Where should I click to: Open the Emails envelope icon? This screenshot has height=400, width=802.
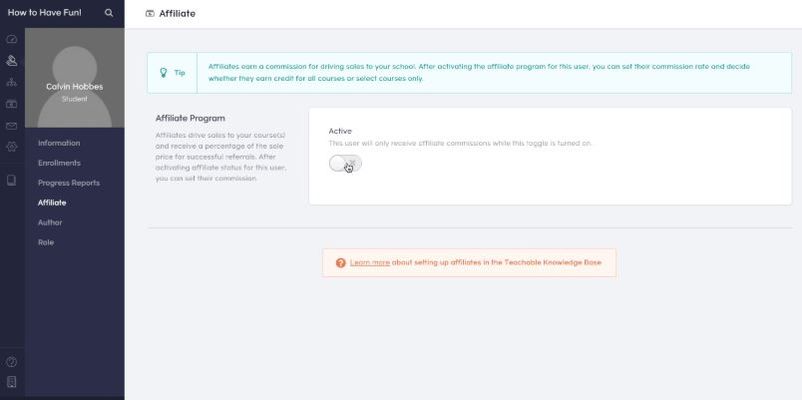coord(12,126)
